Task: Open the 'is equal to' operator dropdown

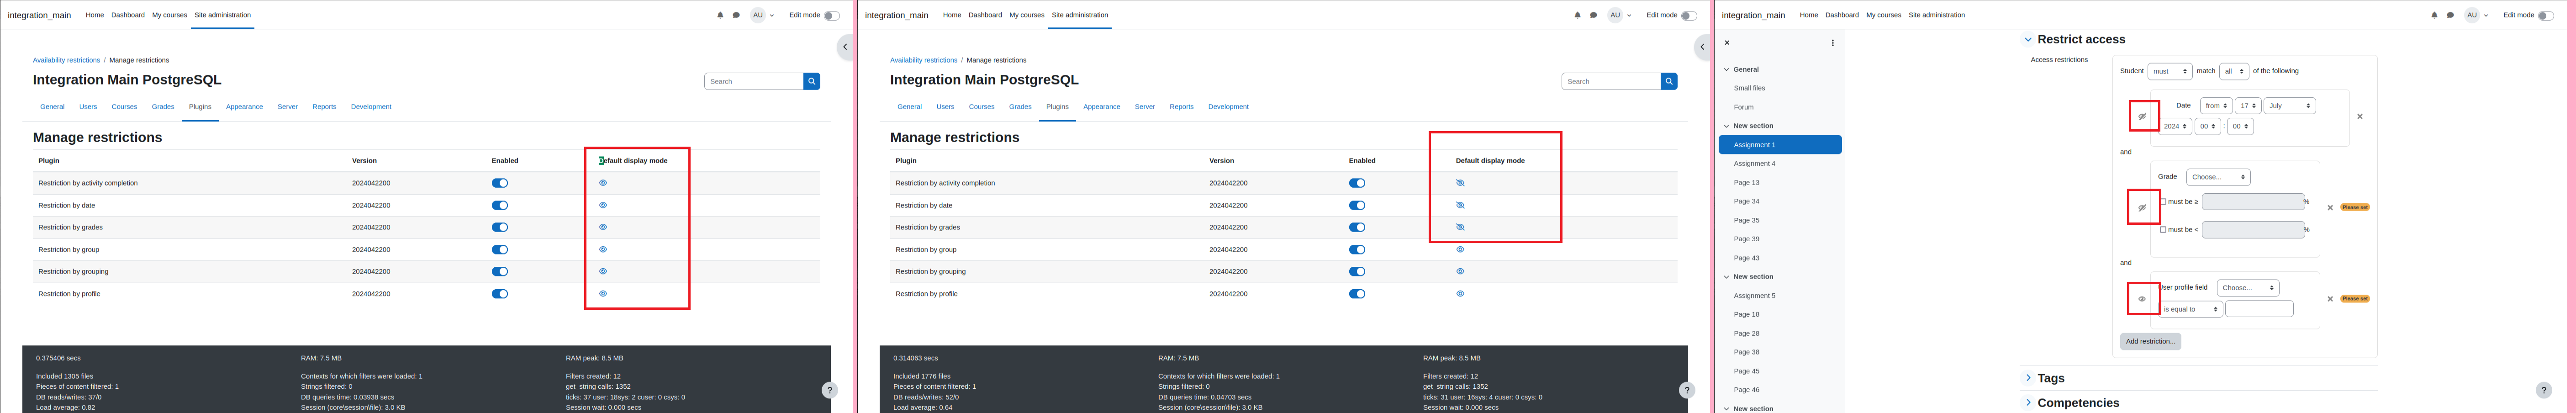Action: point(2191,309)
